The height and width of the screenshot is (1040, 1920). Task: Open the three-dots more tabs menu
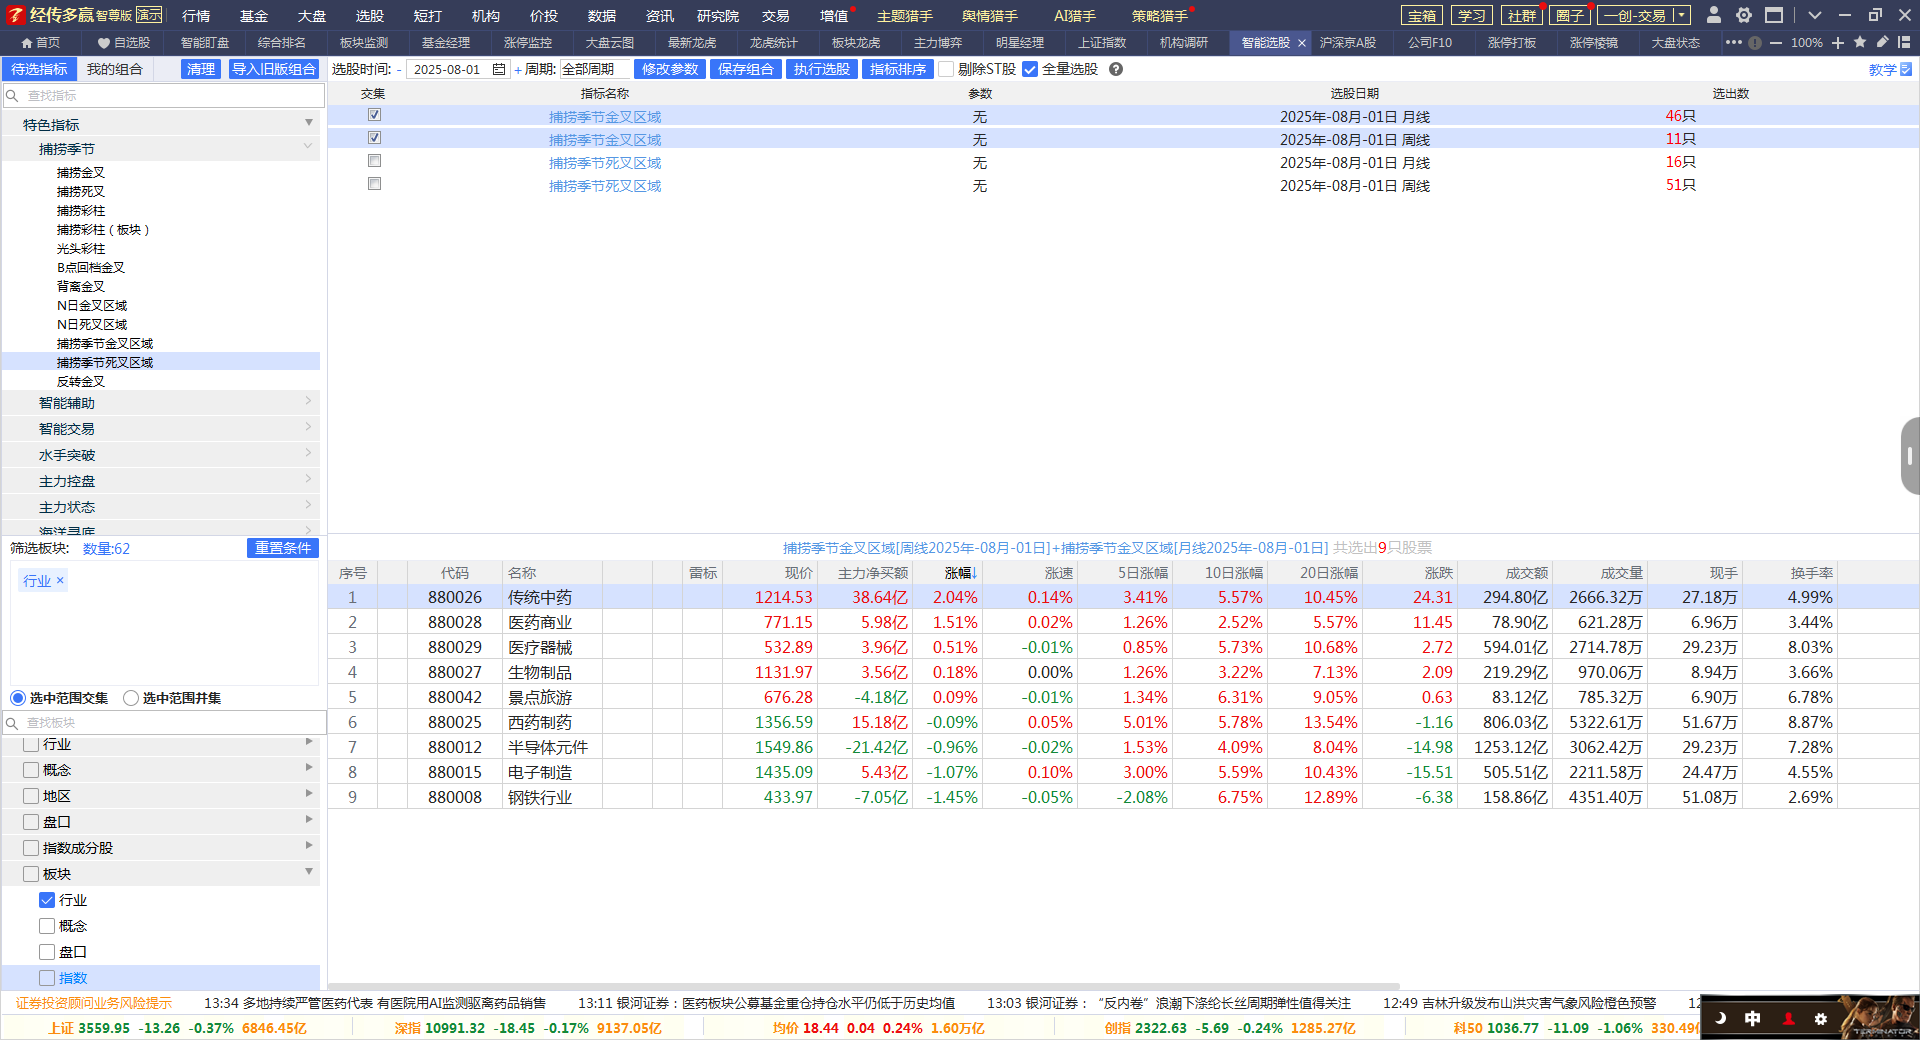coord(1734,42)
